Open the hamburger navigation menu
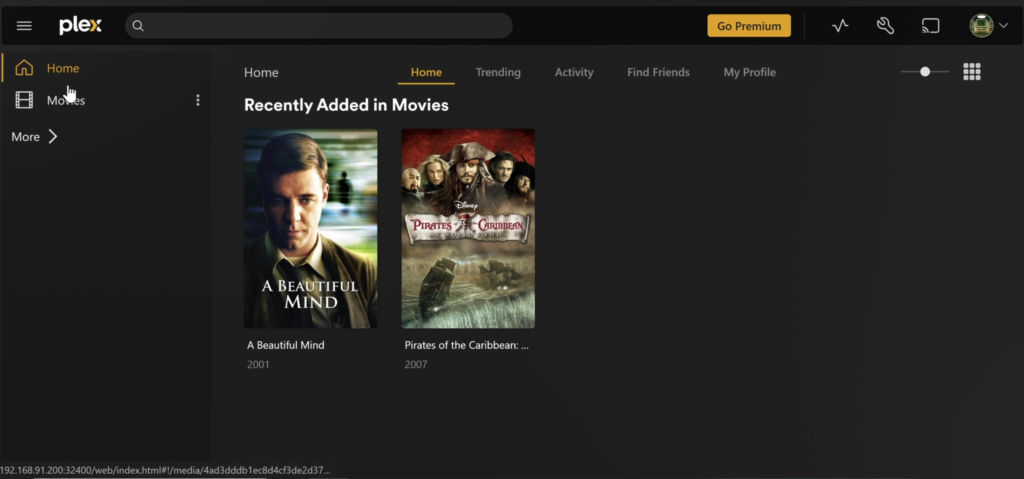The width and height of the screenshot is (1024, 479). pyautogui.click(x=24, y=26)
